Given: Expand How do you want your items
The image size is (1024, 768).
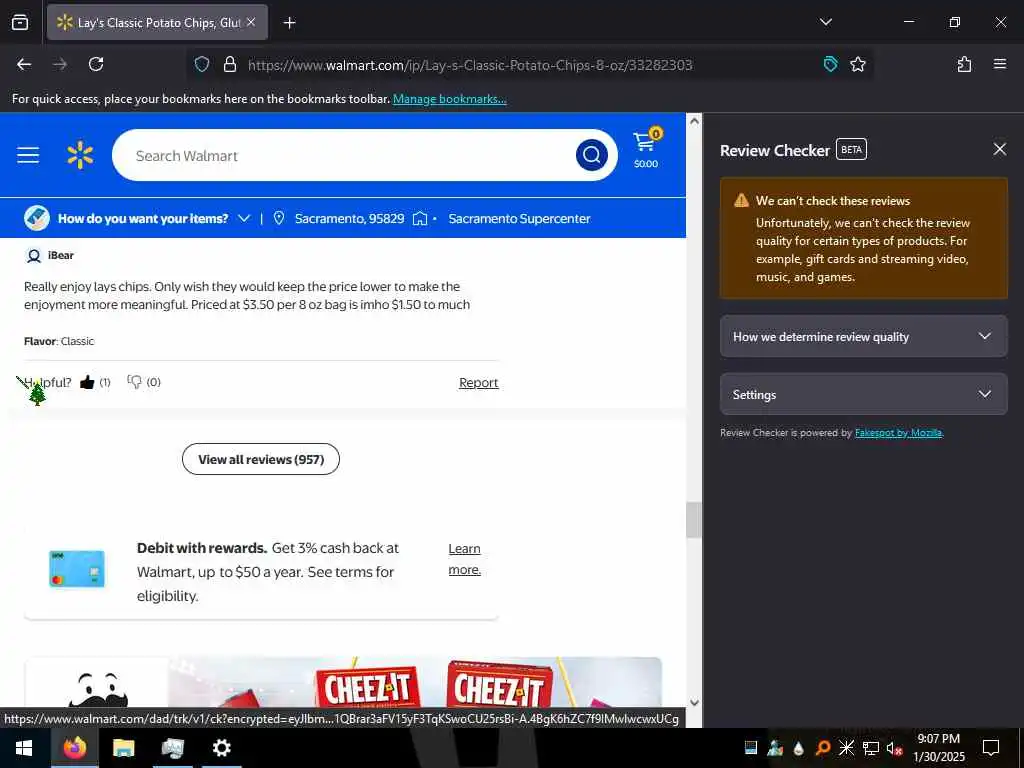Looking at the screenshot, I should pyautogui.click(x=153, y=219).
